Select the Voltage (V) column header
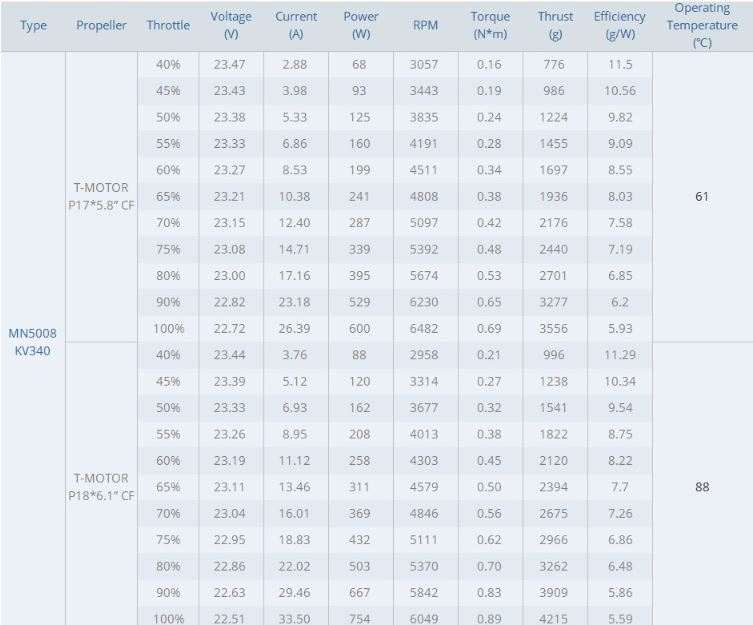This screenshot has height=625, width=753. pos(231,25)
